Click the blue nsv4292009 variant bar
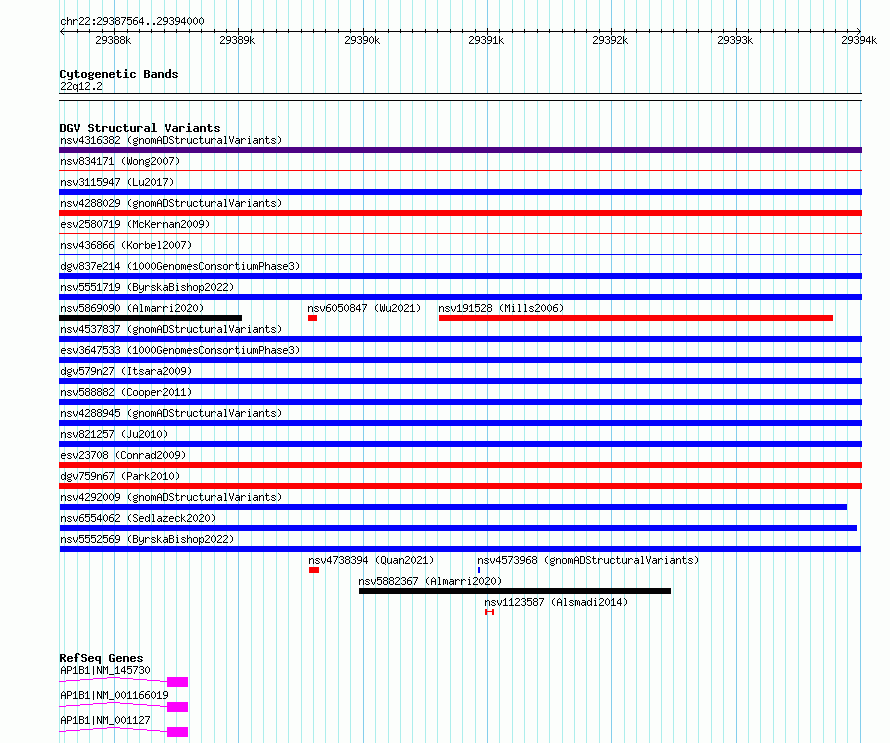 click(x=453, y=507)
